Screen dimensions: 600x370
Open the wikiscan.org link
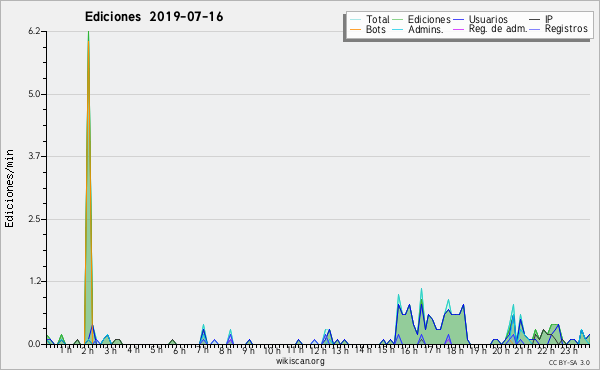[x=300, y=361]
